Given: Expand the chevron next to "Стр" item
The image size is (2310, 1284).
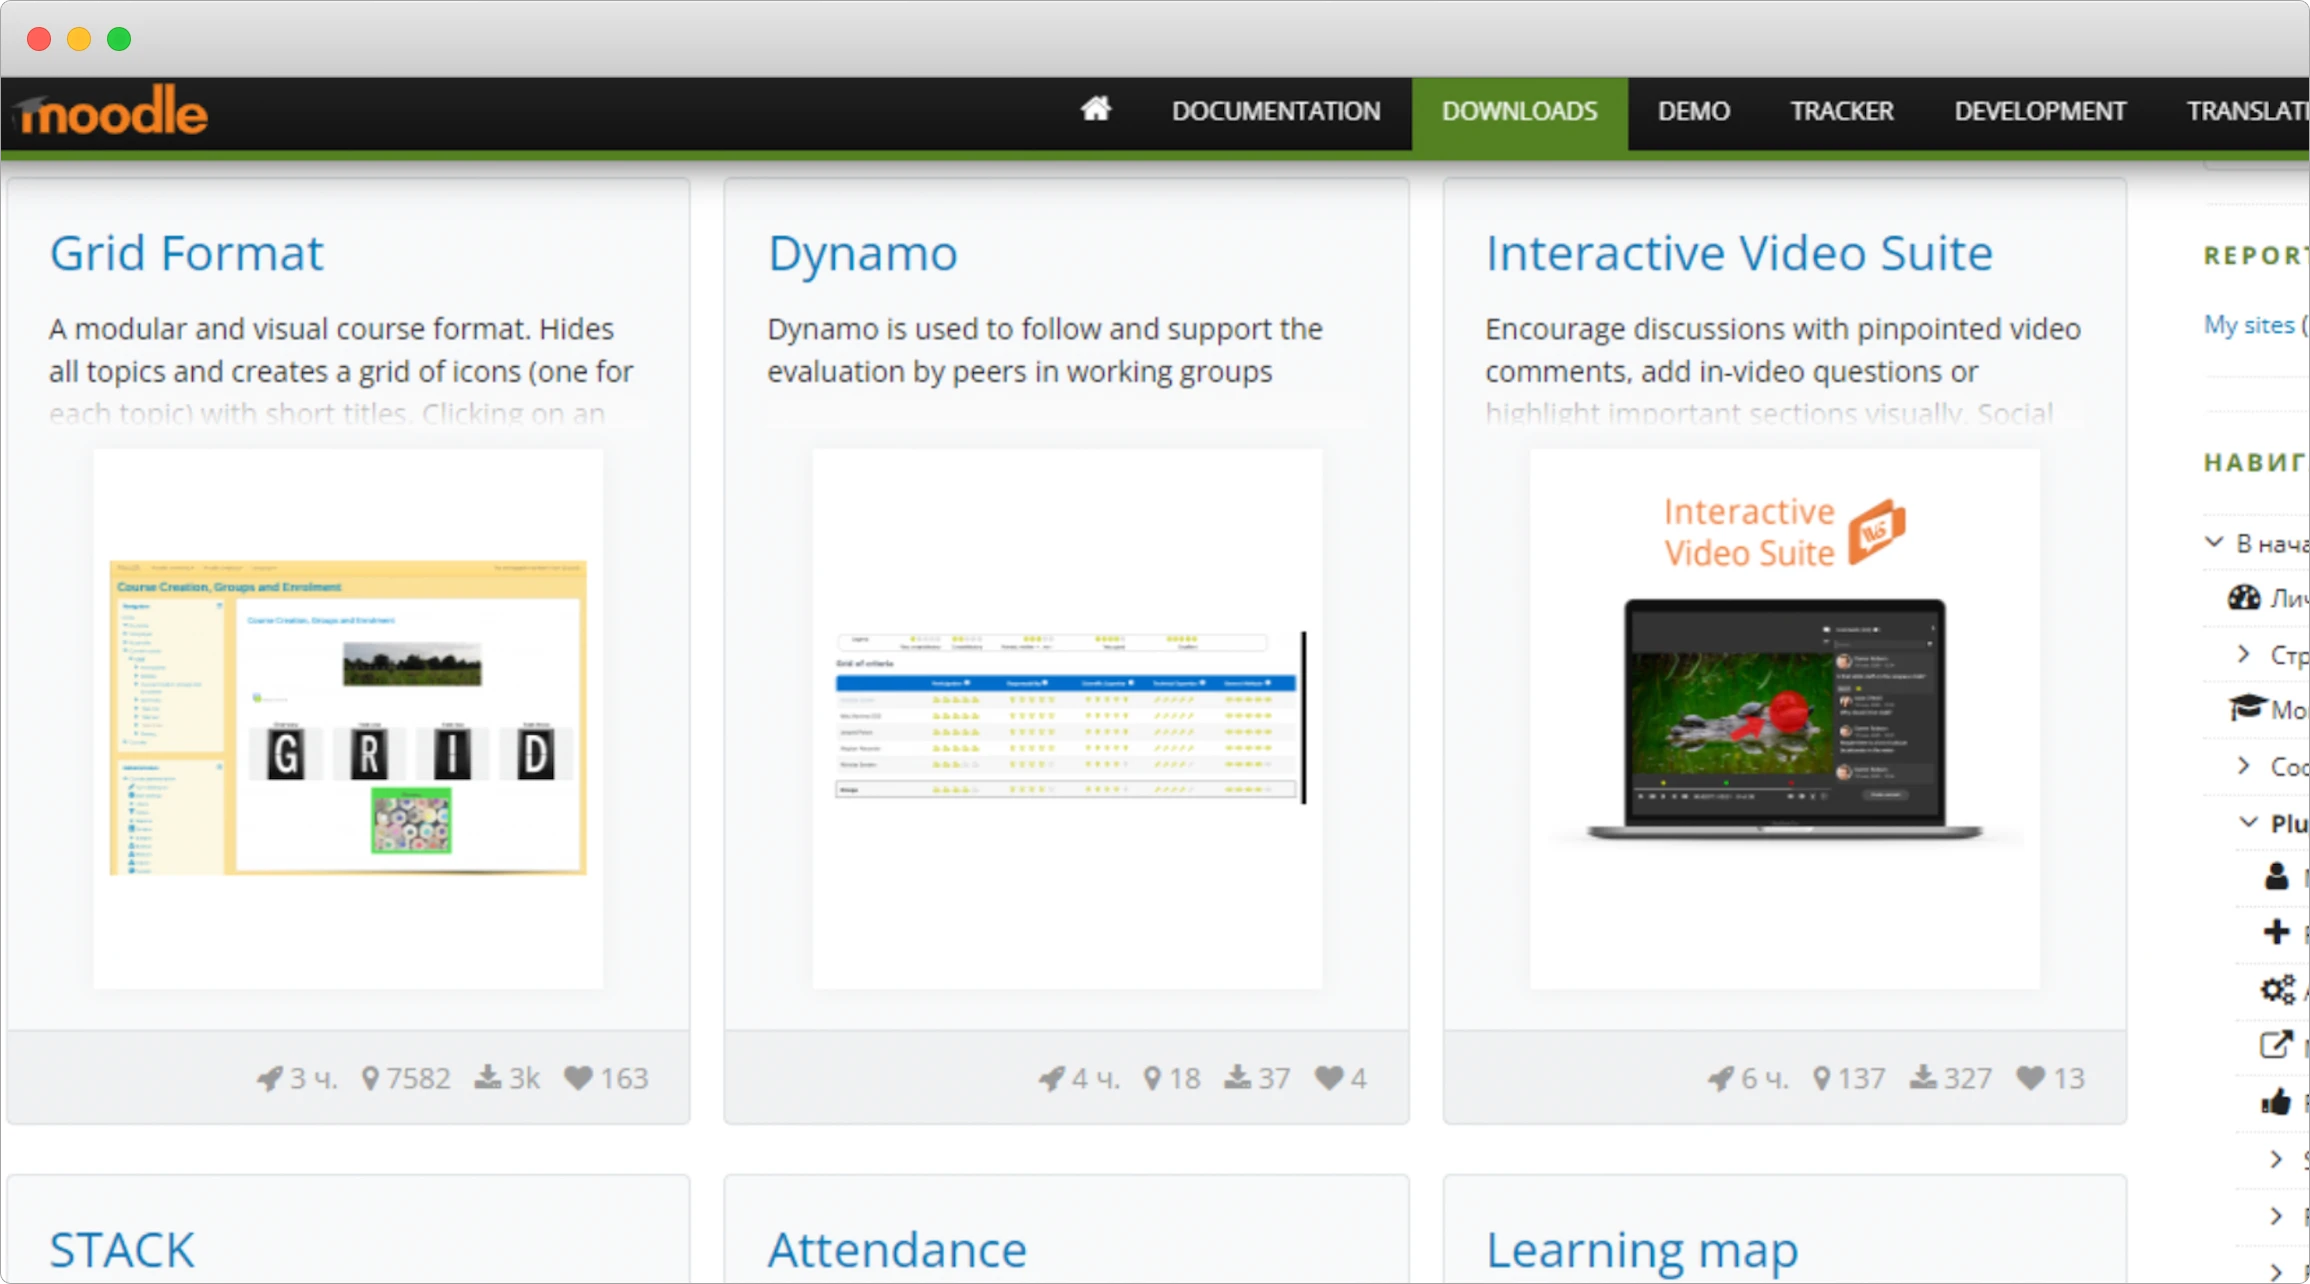Looking at the screenshot, I should point(2245,653).
